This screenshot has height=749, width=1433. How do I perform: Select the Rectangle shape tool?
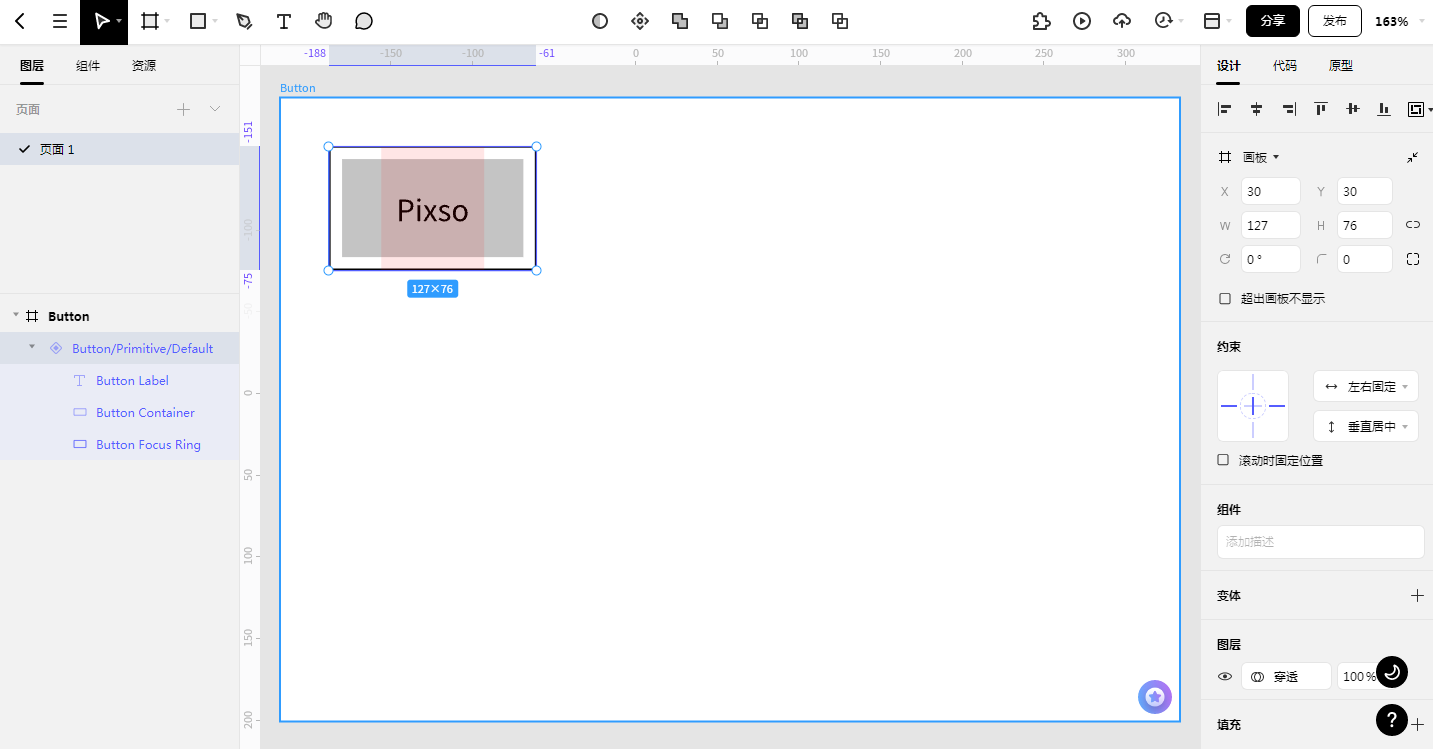(198, 21)
